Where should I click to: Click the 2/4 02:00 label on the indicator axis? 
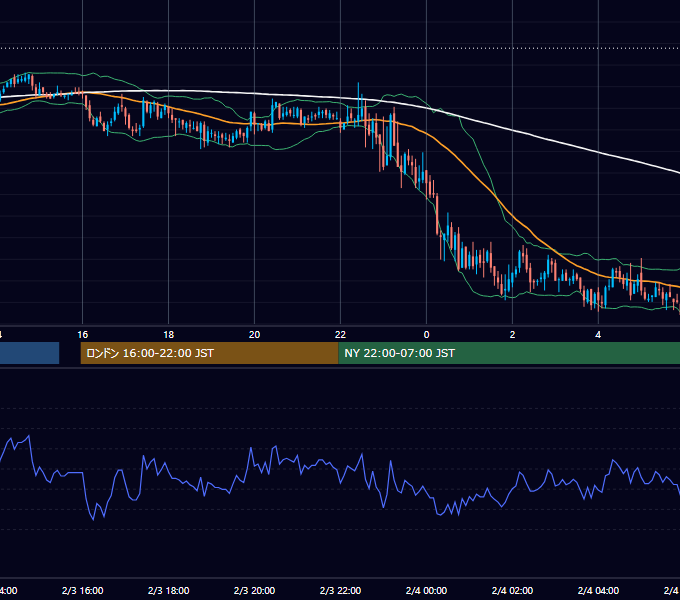[512, 590]
